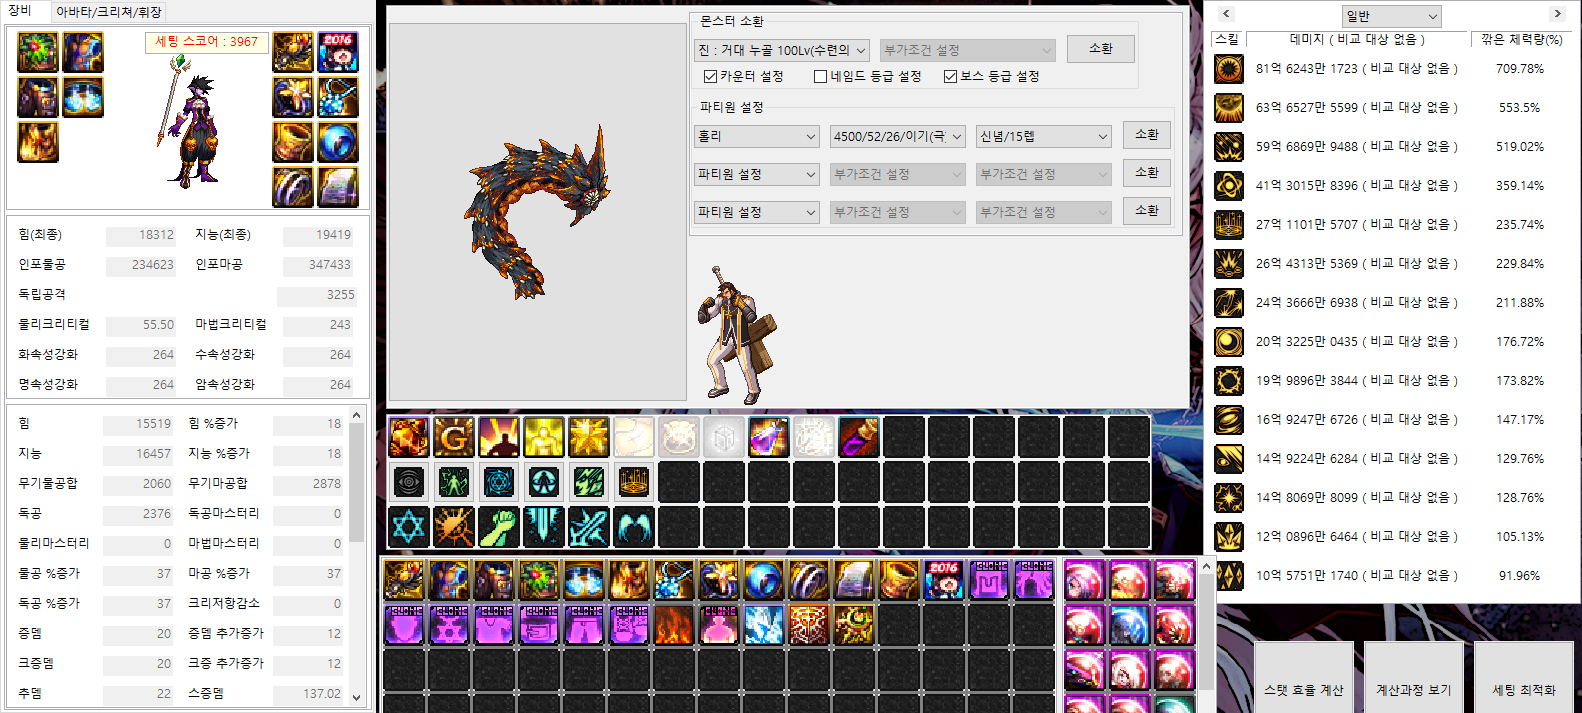Select the blue sapphire necklace in equipment panel
The width and height of the screenshot is (1582, 713).
(338, 98)
